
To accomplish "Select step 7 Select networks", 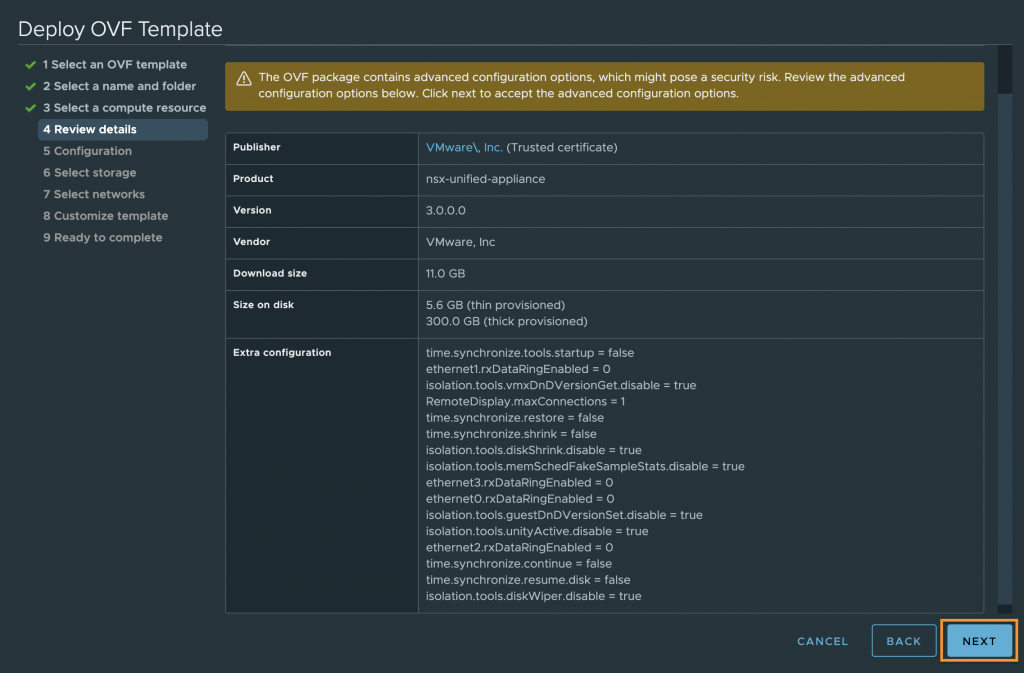I will click(x=94, y=194).
